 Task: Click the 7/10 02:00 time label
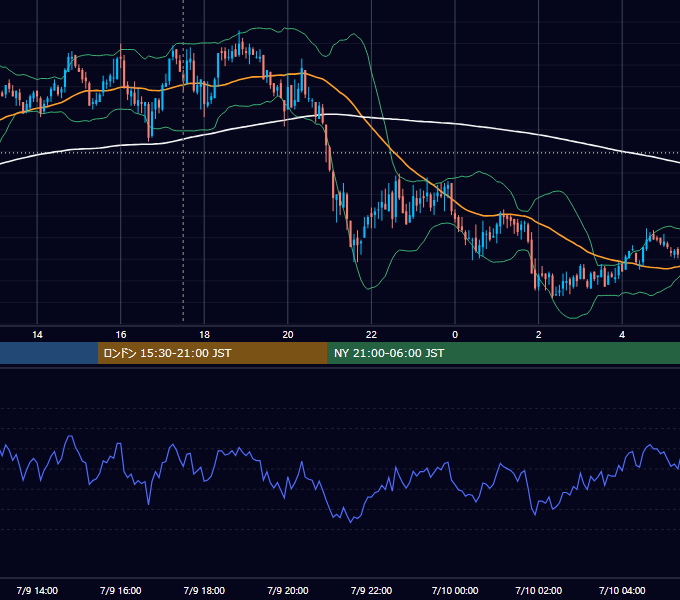tap(539, 590)
